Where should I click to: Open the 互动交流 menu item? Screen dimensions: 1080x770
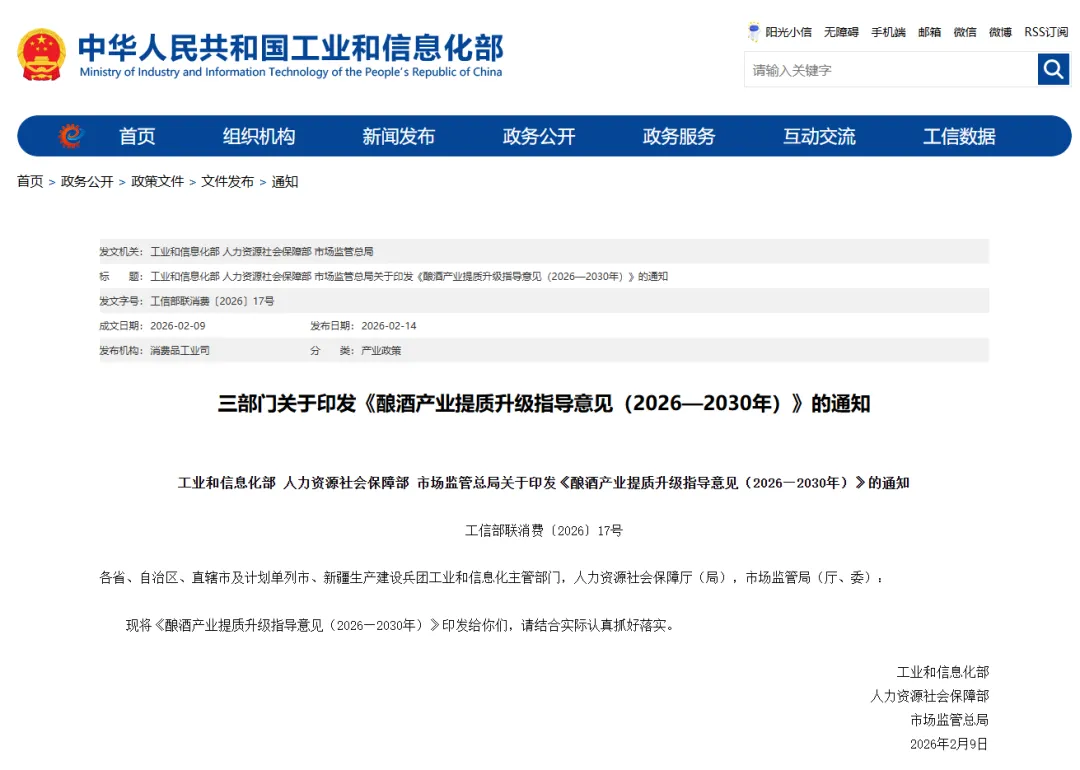pyautogui.click(x=819, y=136)
